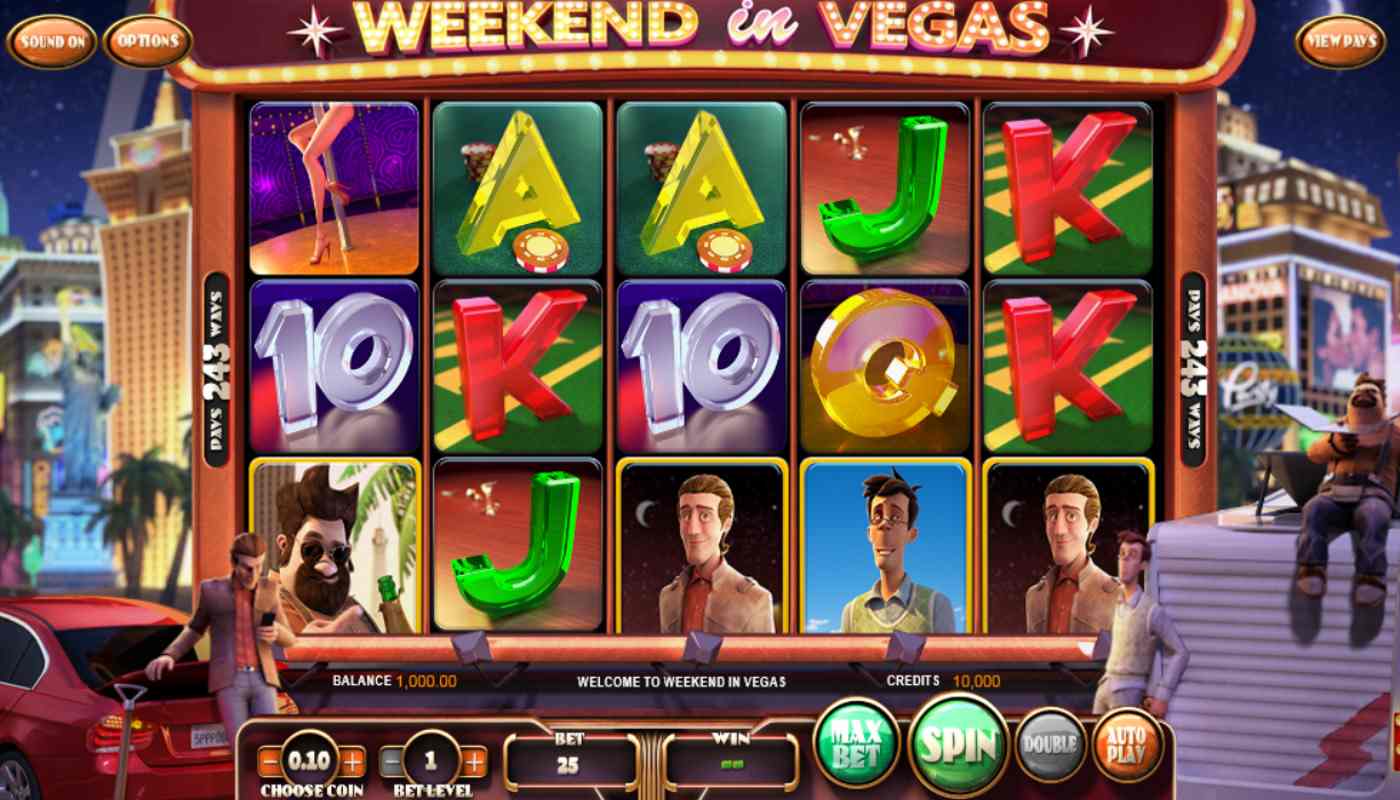
Task: Click the grey DOUBLE button
Action: 1049,744
